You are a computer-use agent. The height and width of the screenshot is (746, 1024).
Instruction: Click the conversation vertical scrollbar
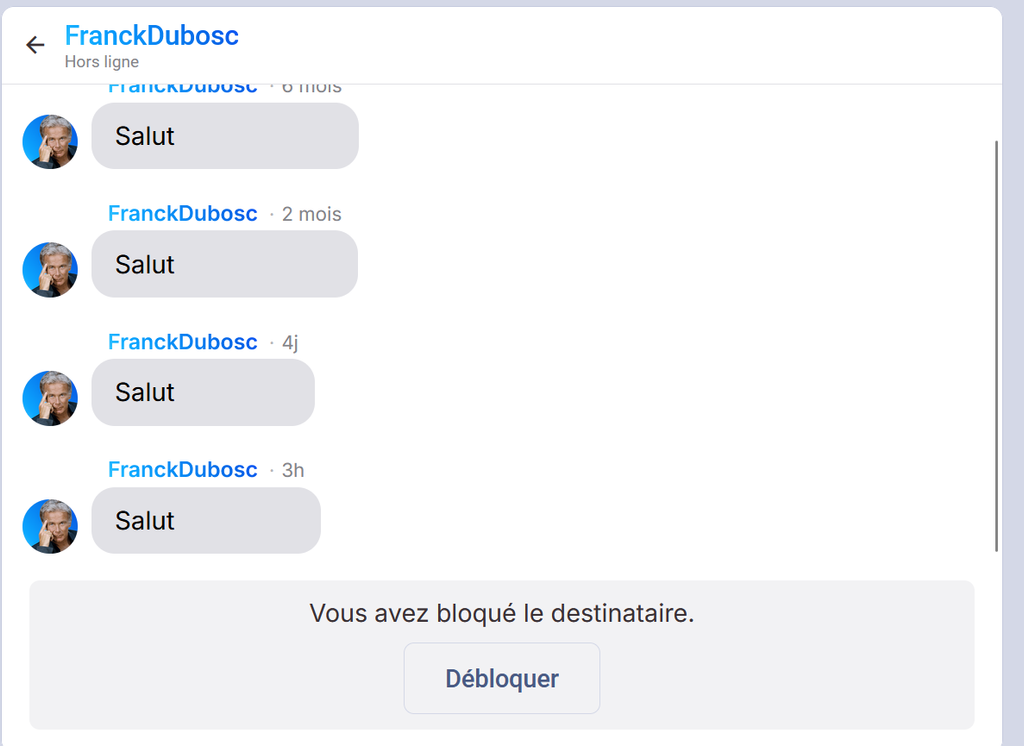997,346
